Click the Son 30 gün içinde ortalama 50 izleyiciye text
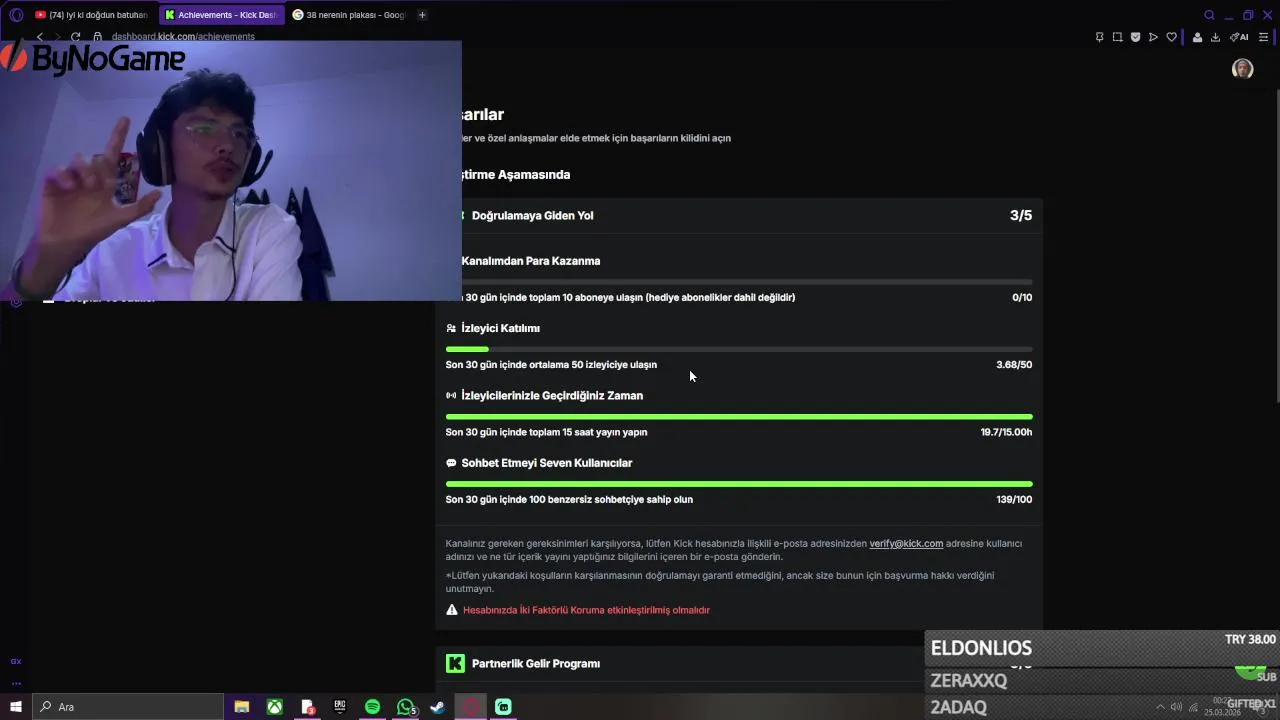 551,365
